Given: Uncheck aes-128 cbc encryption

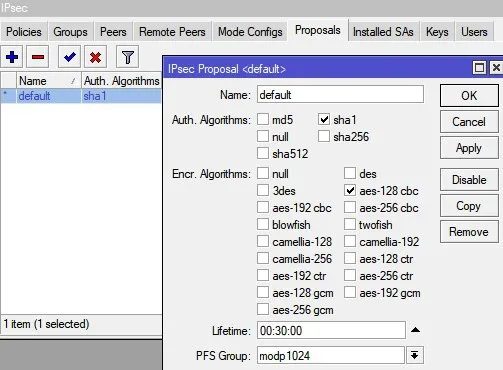Looking at the screenshot, I should (x=350, y=190).
